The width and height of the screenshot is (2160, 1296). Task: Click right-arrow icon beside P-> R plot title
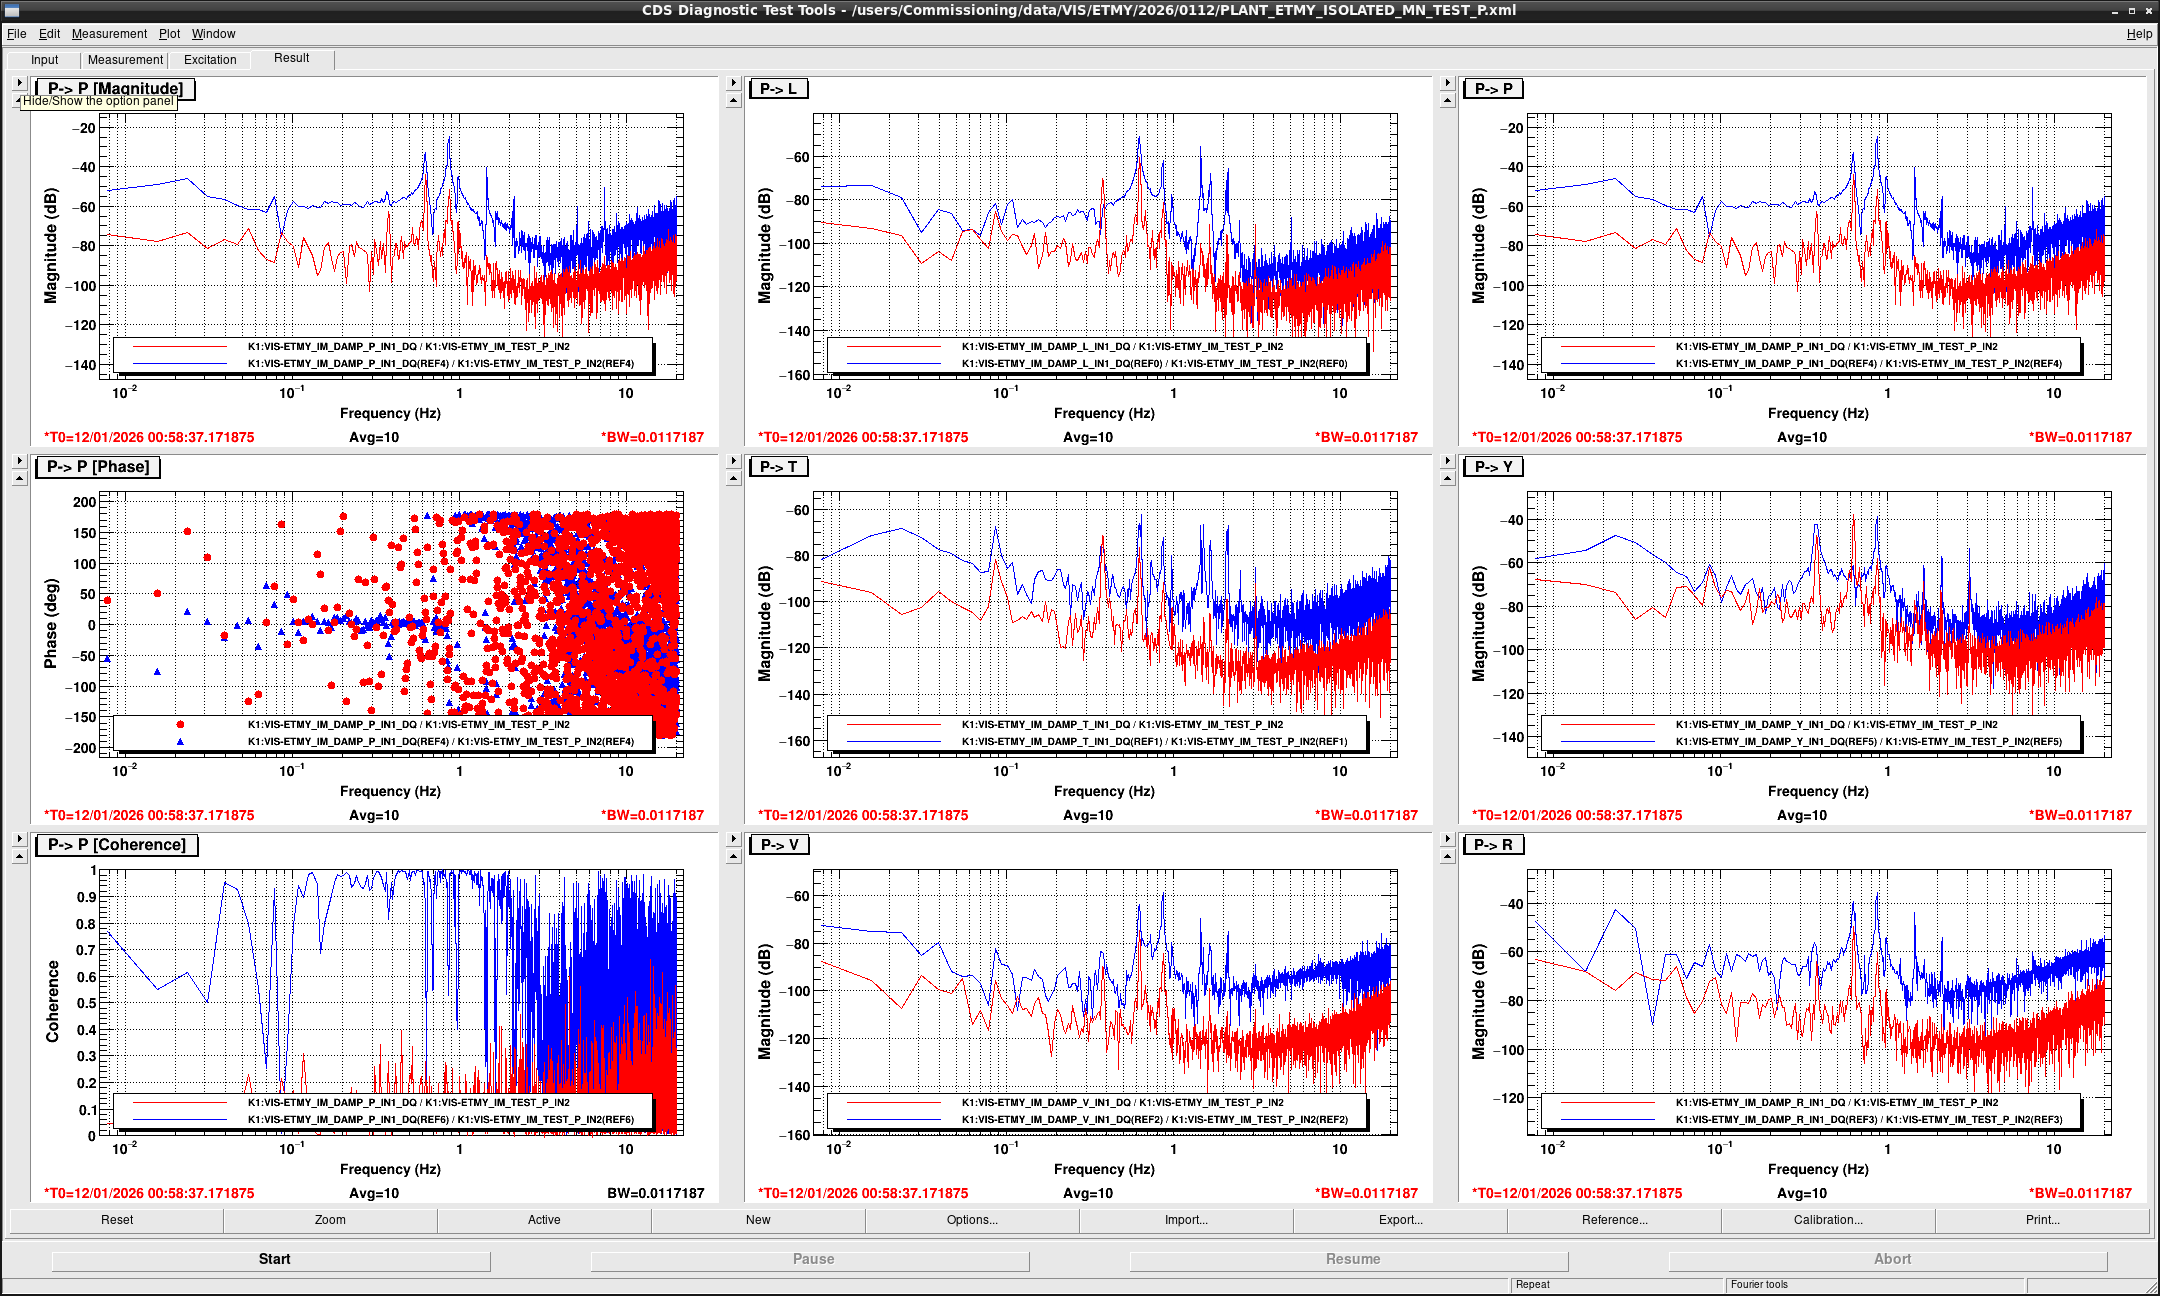click(x=1447, y=839)
